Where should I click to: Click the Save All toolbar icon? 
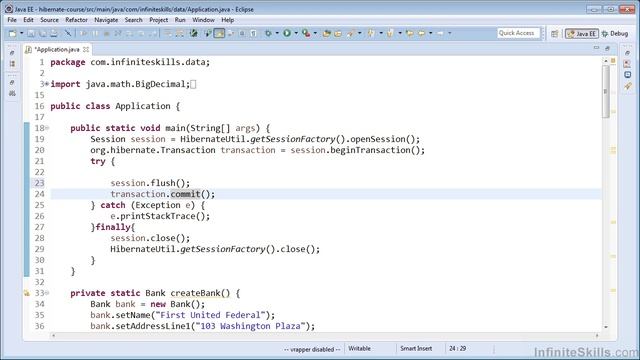pyautogui.click(x=42, y=33)
